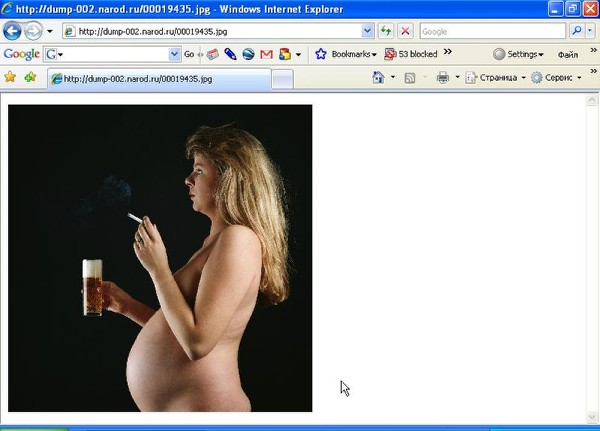Viewport: 600px width, 431px height.
Task: Click the RSS feeds icon
Action: [x=410, y=78]
